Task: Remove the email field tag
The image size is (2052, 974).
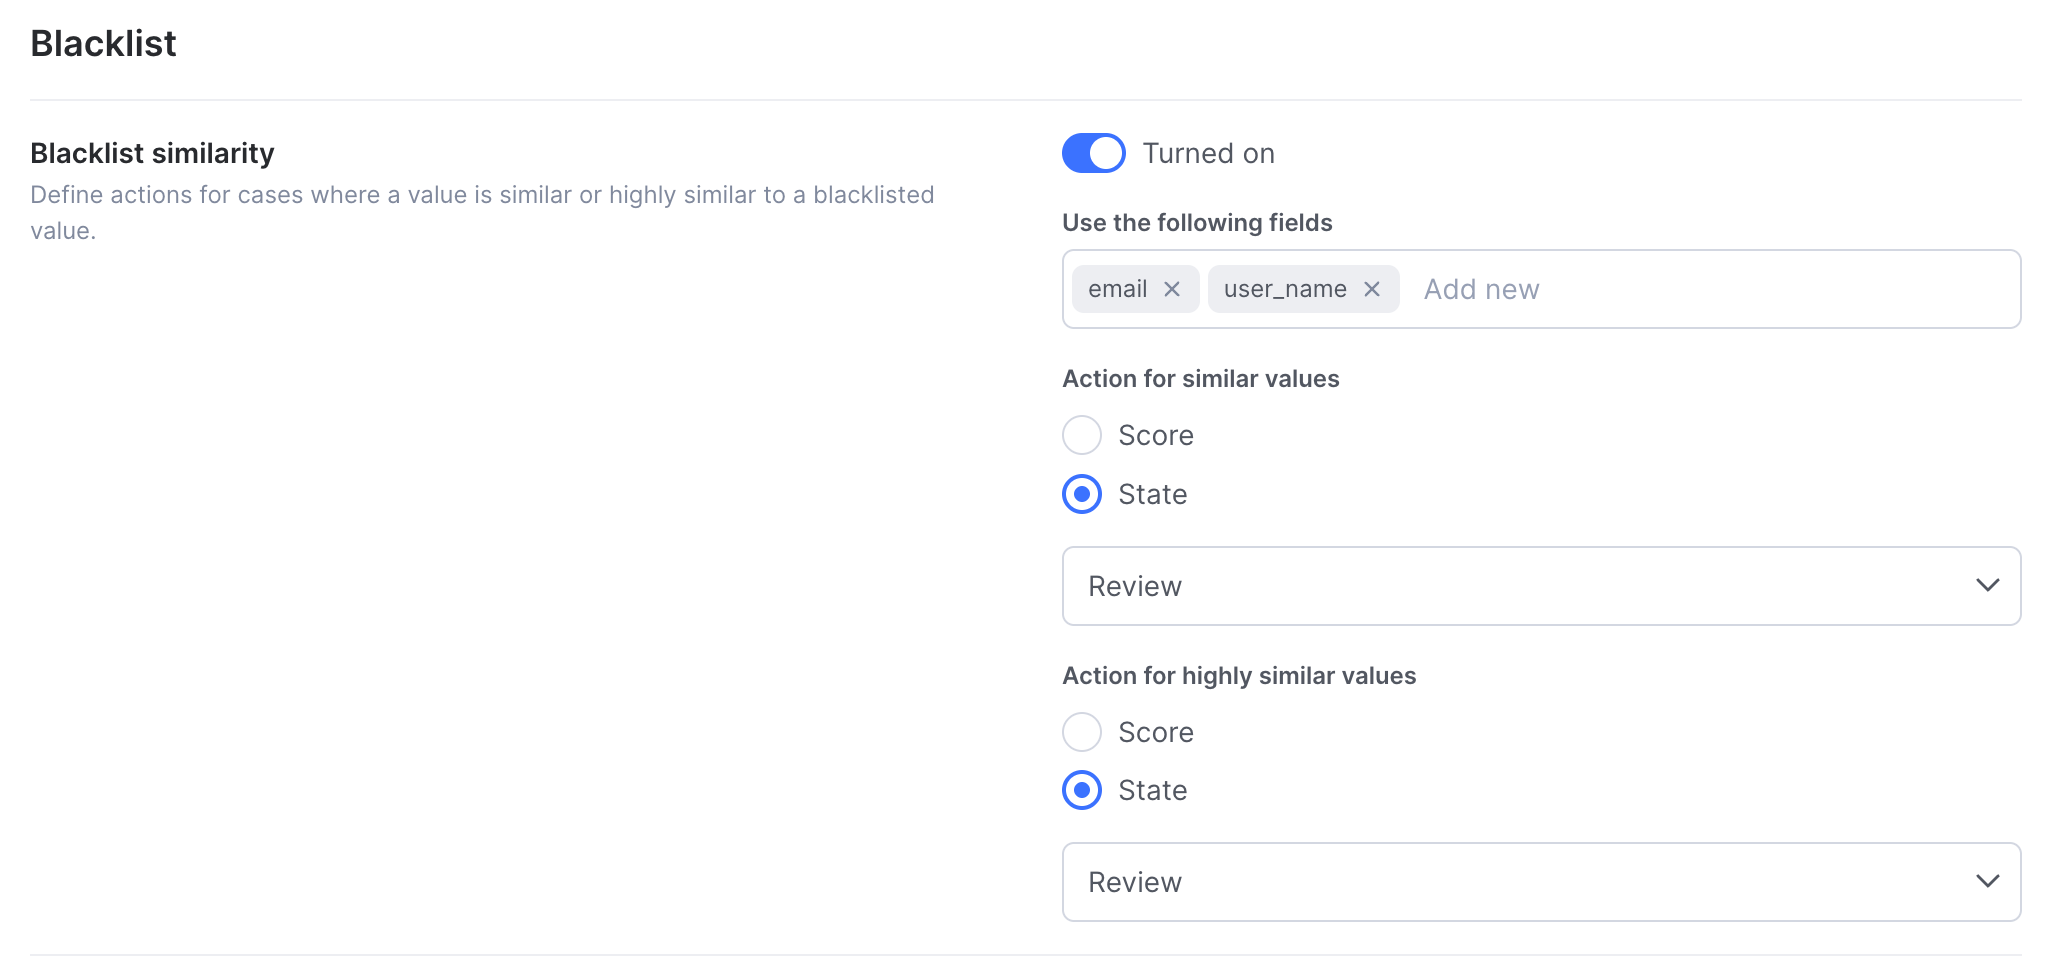Action: 1172,289
